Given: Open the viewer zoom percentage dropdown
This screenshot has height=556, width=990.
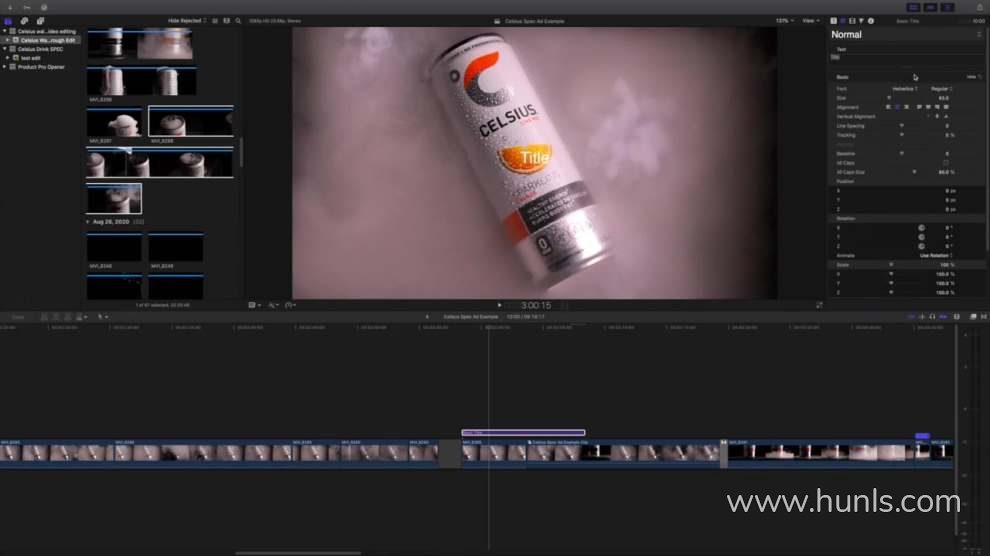Looking at the screenshot, I should [785, 21].
